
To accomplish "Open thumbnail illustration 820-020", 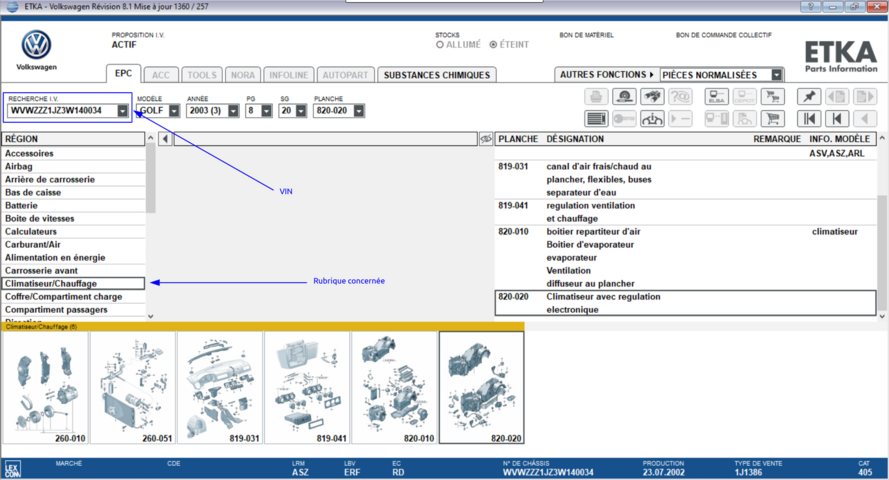I will [481, 388].
